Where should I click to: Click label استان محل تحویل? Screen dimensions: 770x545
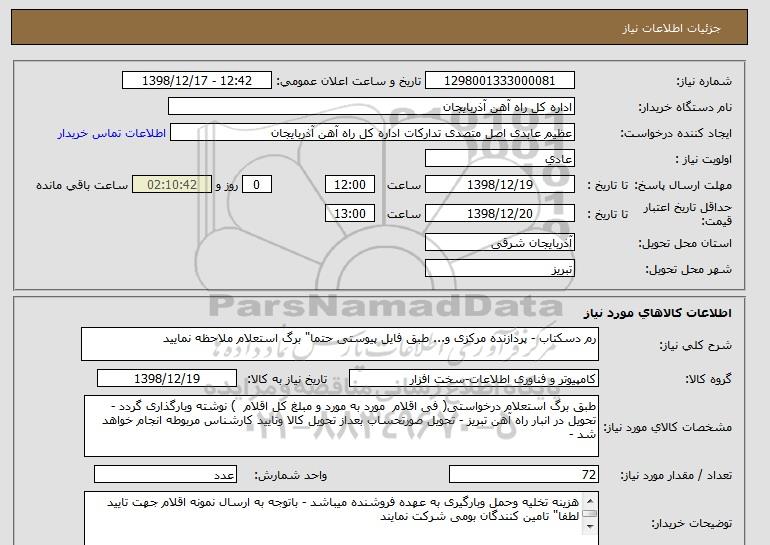tap(685, 243)
